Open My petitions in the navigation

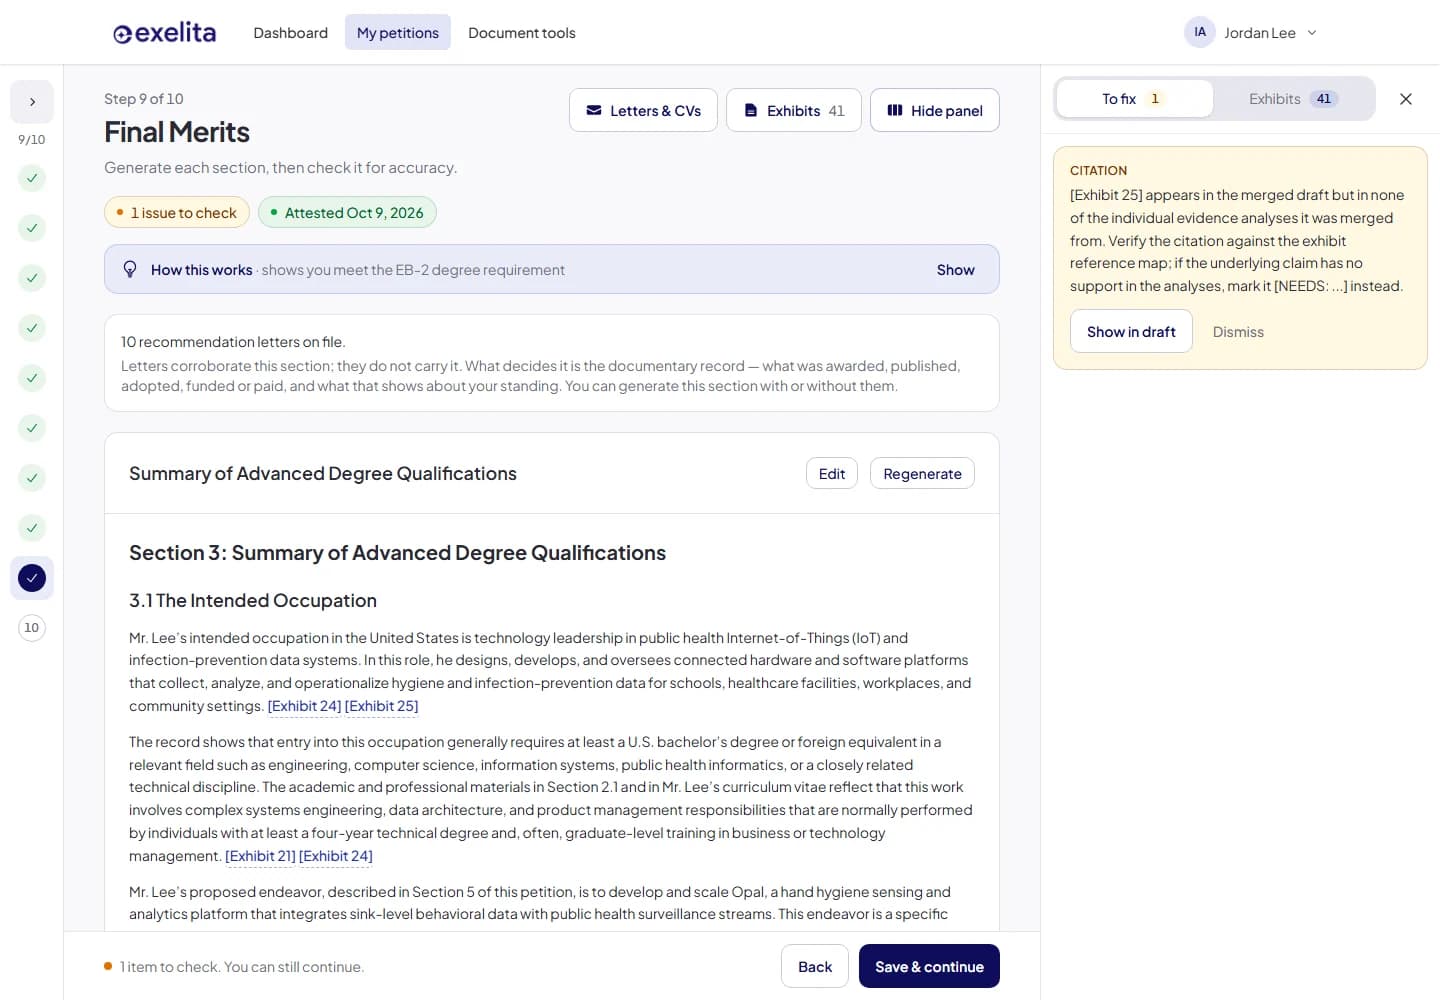pyautogui.click(x=398, y=33)
